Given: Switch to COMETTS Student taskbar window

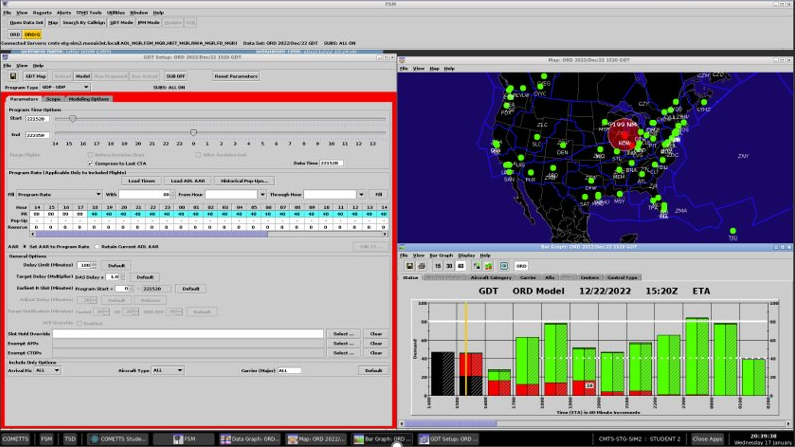Looking at the screenshot, I should (118, 439).
